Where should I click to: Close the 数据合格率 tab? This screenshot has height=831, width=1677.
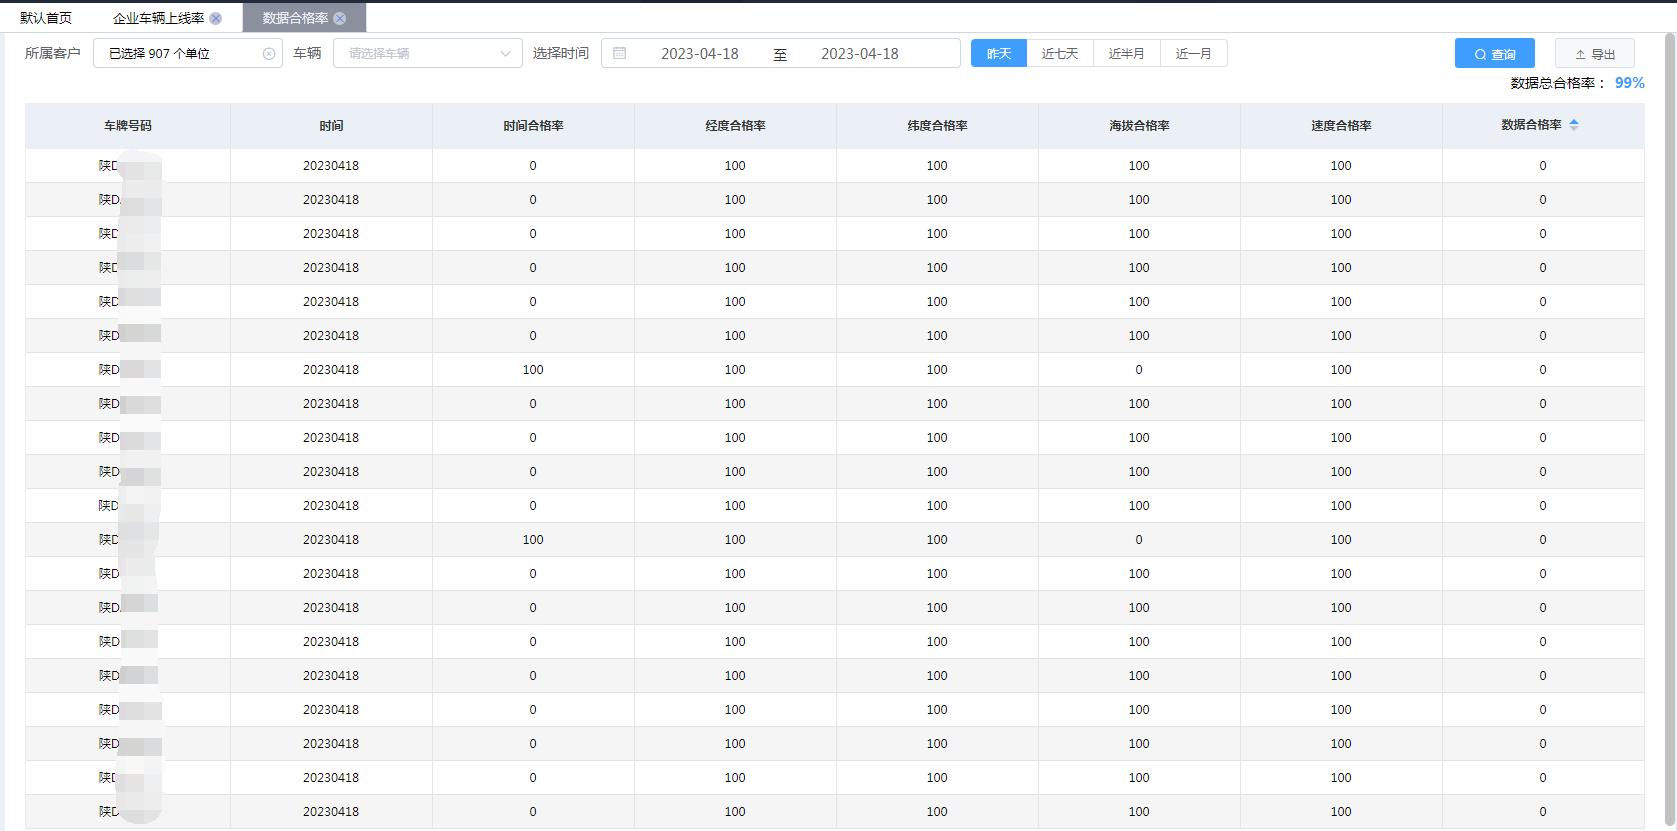click(x=340, y=18)
